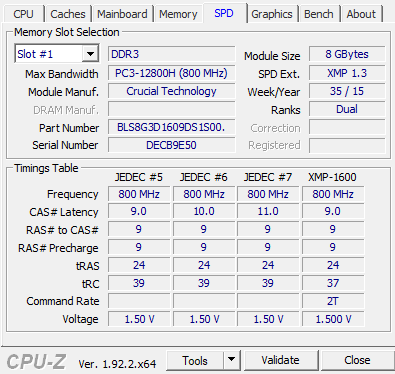Expand the Slot #1 dropdown arrow
This screenshot has width=395, height=374.
pyautogui.click(x=90, y=54)
